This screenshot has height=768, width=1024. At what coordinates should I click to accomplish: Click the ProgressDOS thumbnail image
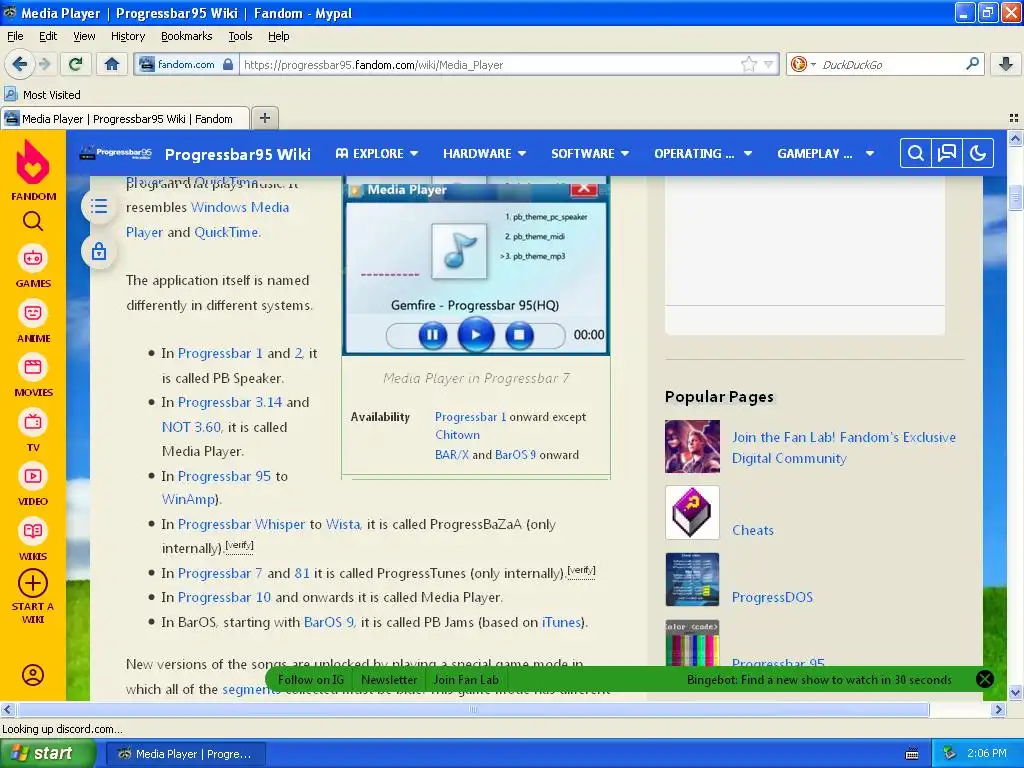(x=692, y=579)
